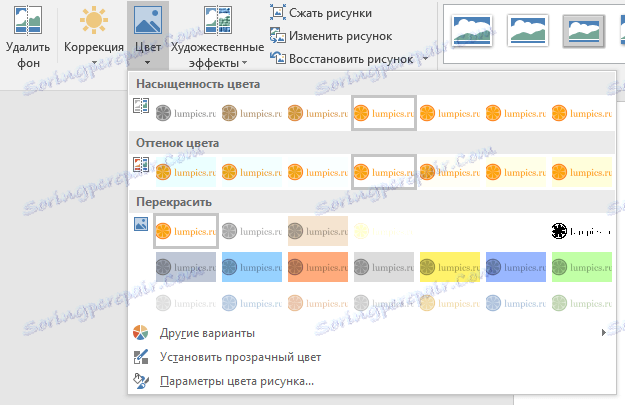Open the Художественные эффекты dropdown
625x405 pixels.
point(217,37)
